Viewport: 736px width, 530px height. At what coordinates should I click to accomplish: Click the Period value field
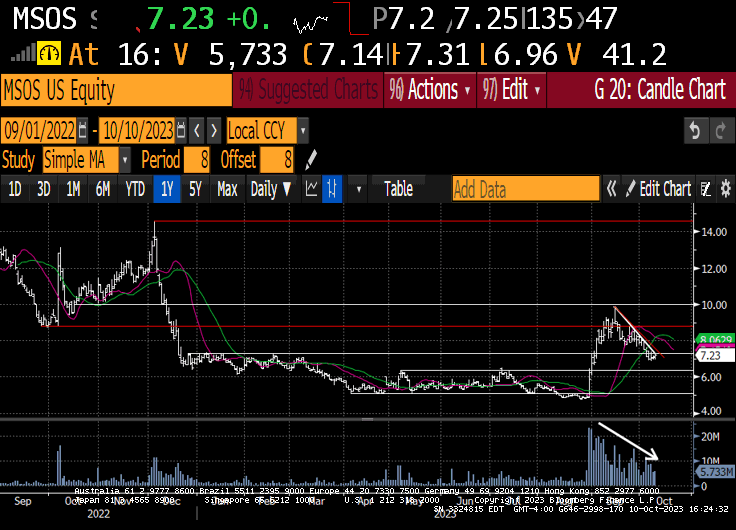pos(197,160)
